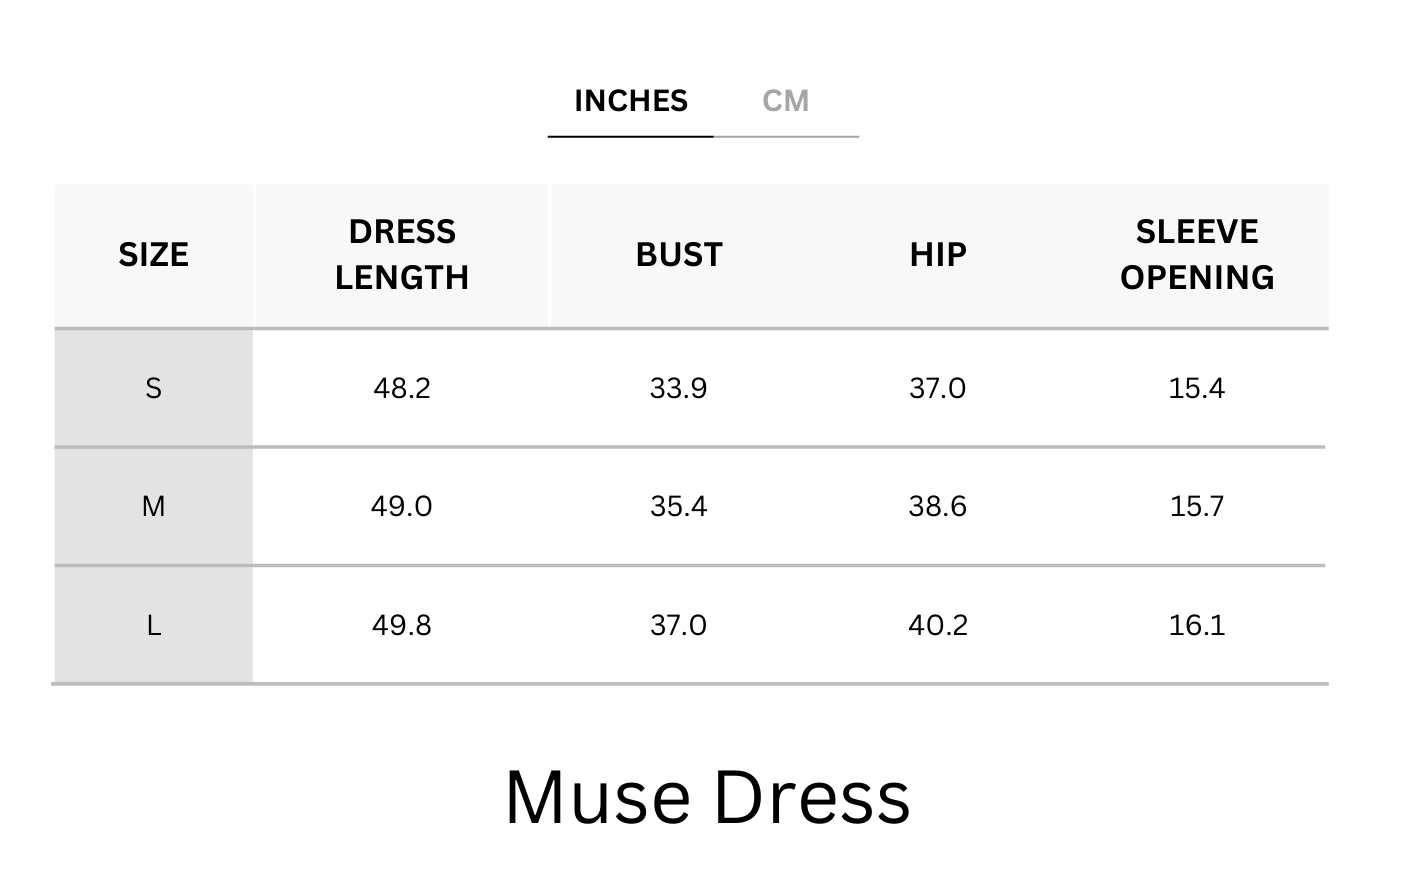Click the BUST column header
Image resolution: width=1414 pixels, height=882 pixels.
(x=679, y=255)
